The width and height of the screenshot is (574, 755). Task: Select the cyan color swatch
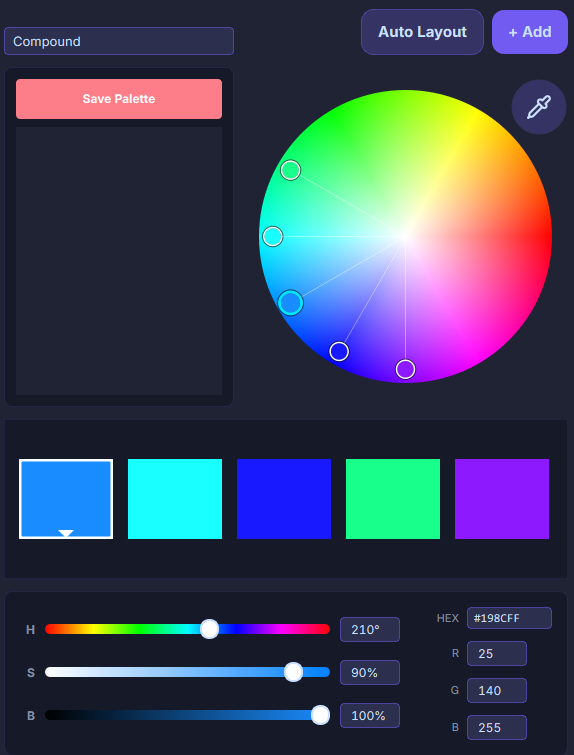coord(175,499)
